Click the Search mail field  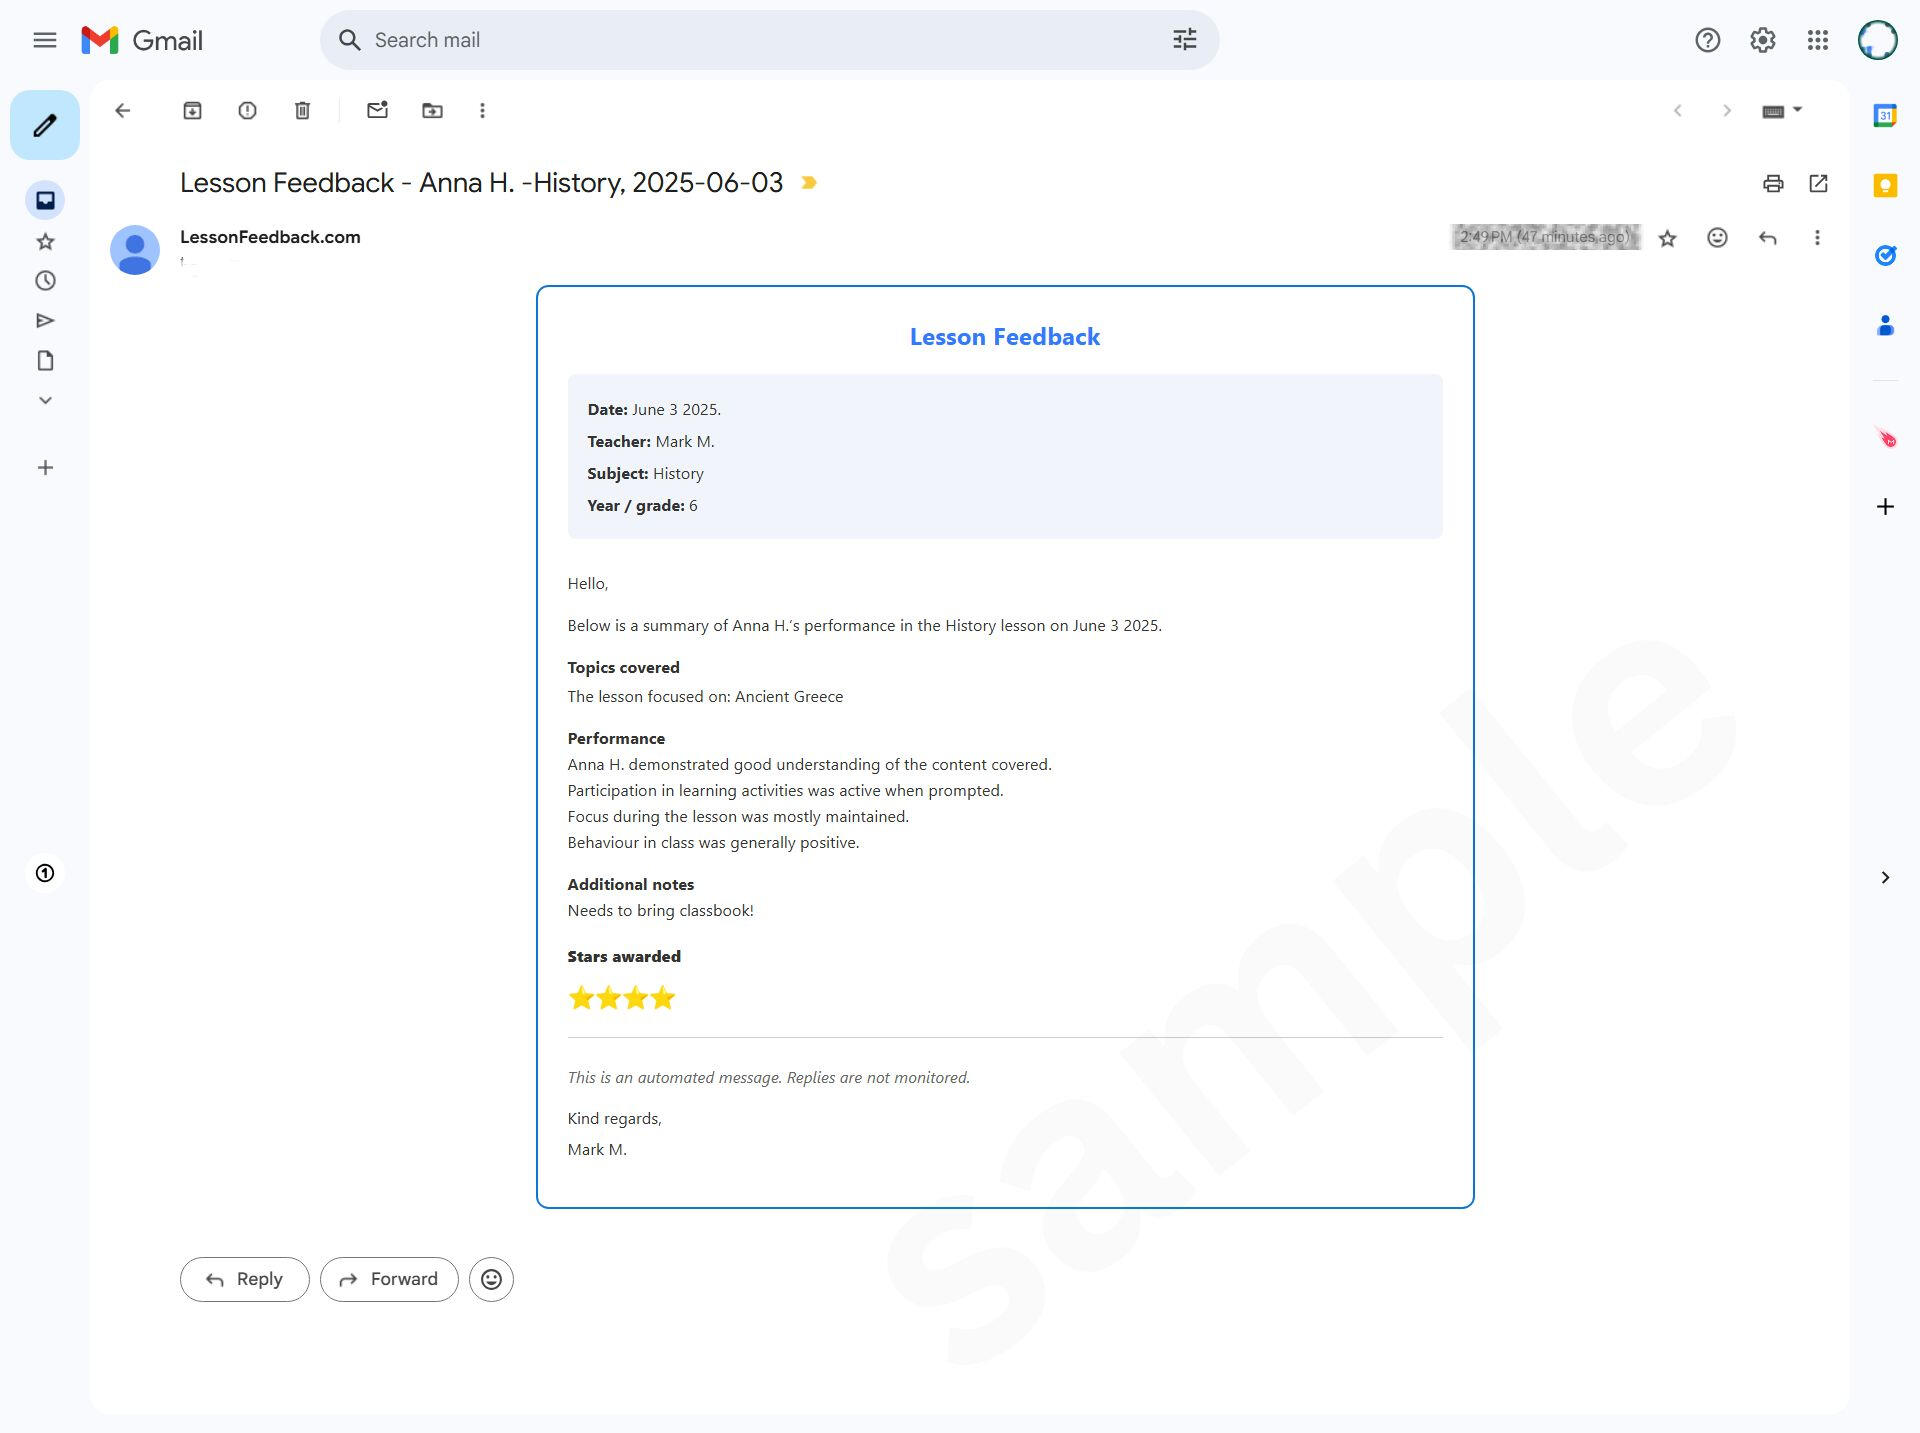pyautogui.click(x=768, y=40)
